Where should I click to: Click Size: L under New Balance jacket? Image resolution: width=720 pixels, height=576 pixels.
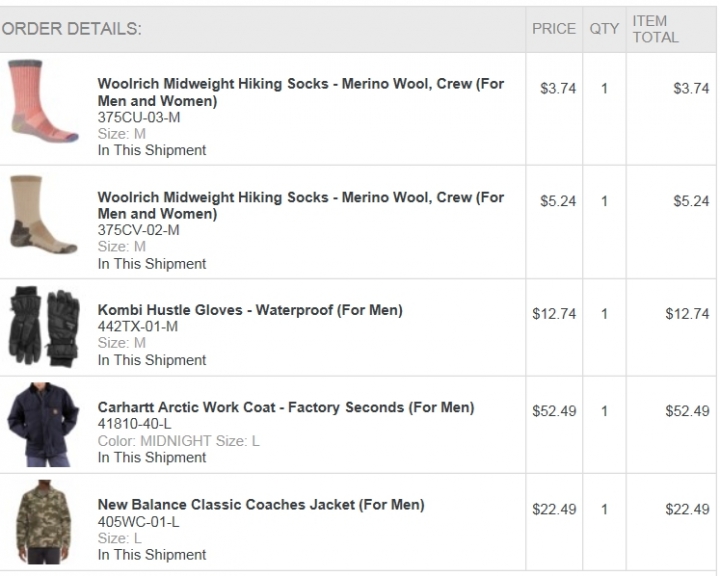(x=119, y=538)
